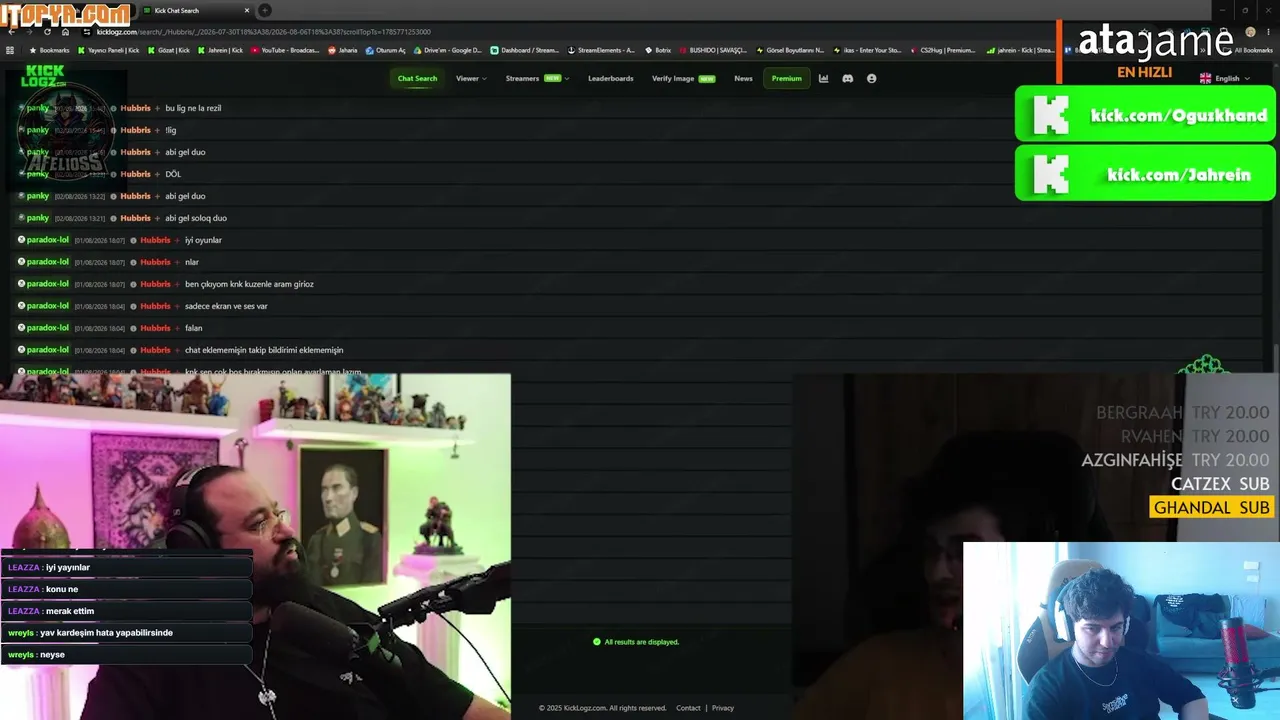
Task: Click the '© 2025 KickLogz.com' copyright text
Action: point(602,708)
